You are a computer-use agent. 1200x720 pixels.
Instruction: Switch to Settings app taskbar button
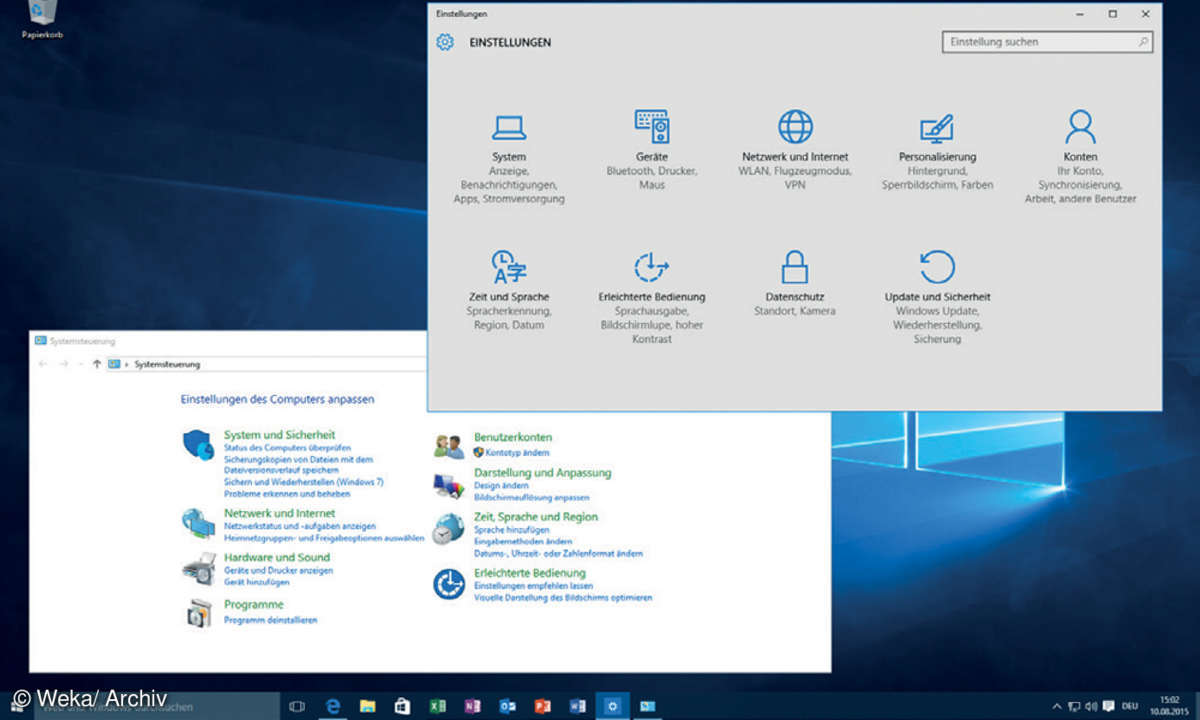pos(612,705)
